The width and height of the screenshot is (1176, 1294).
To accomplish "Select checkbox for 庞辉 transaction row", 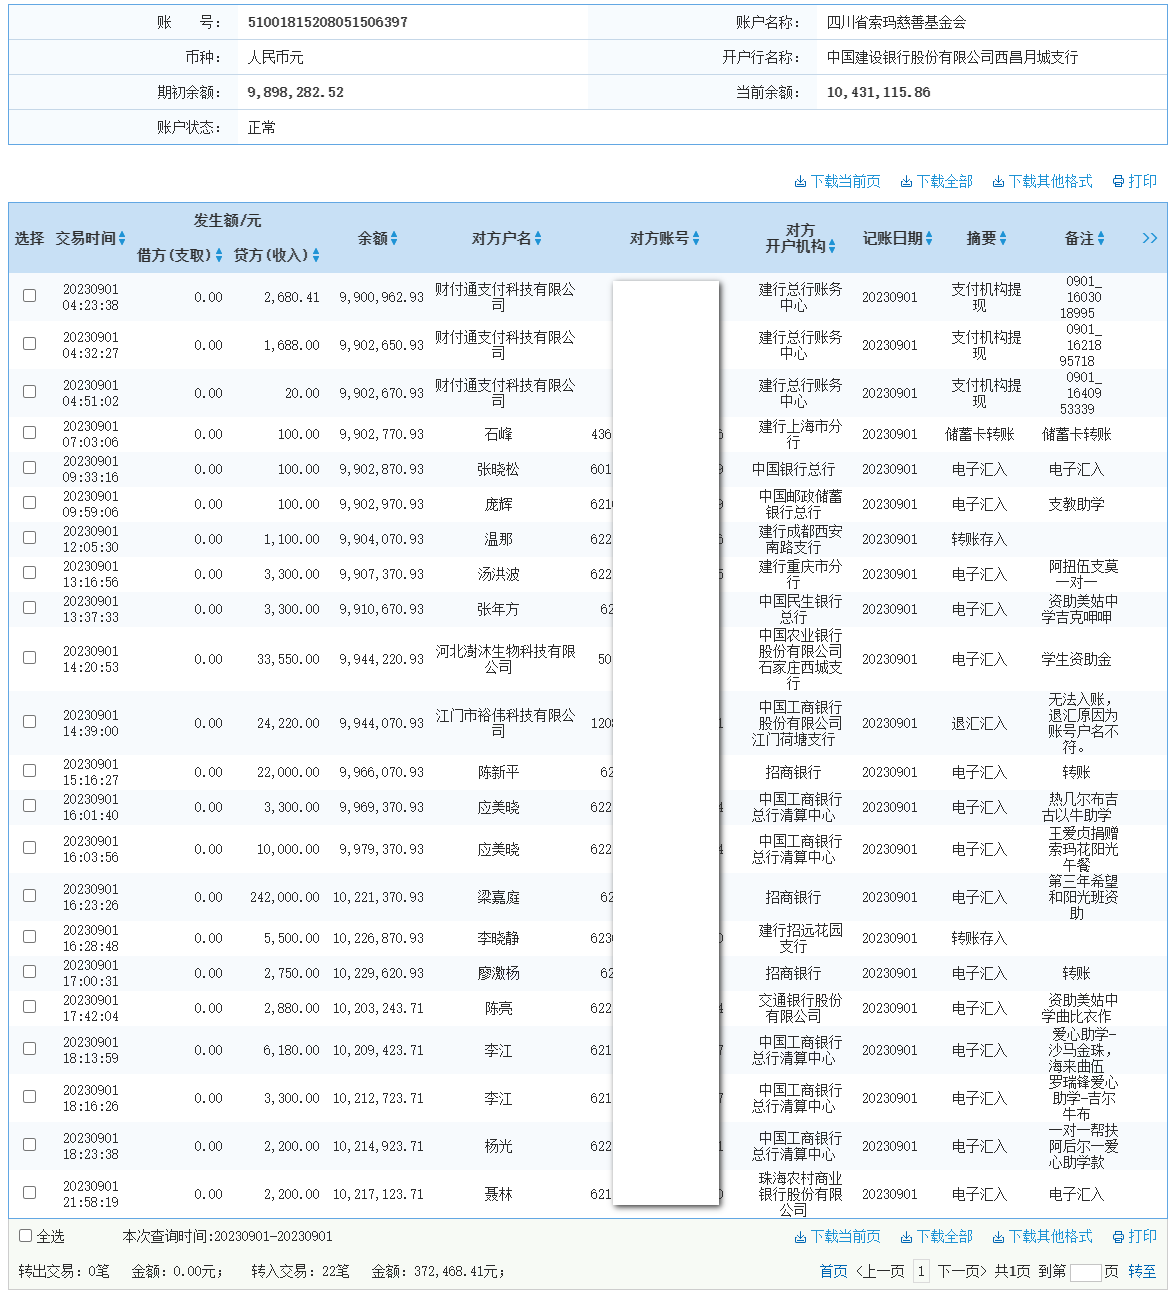I will click(x=29, y=503).
